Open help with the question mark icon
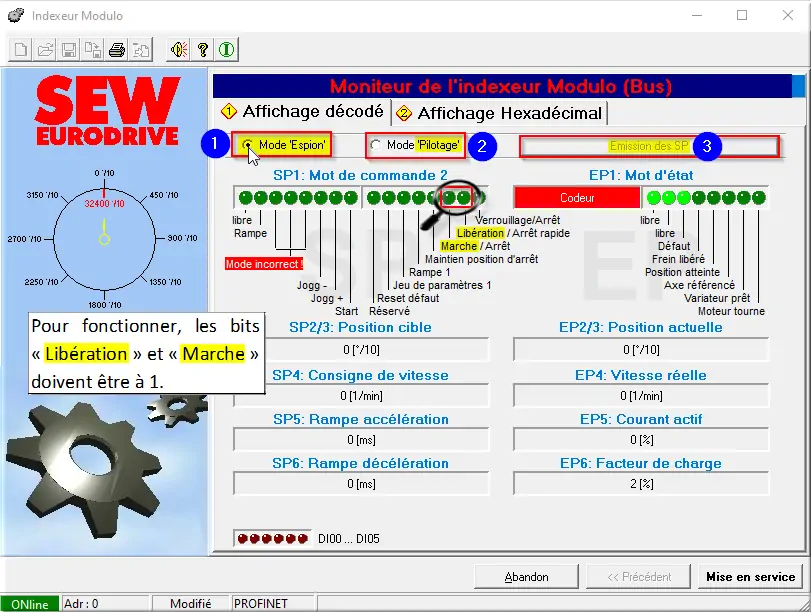Screen dimensions: 811x612 203,50
